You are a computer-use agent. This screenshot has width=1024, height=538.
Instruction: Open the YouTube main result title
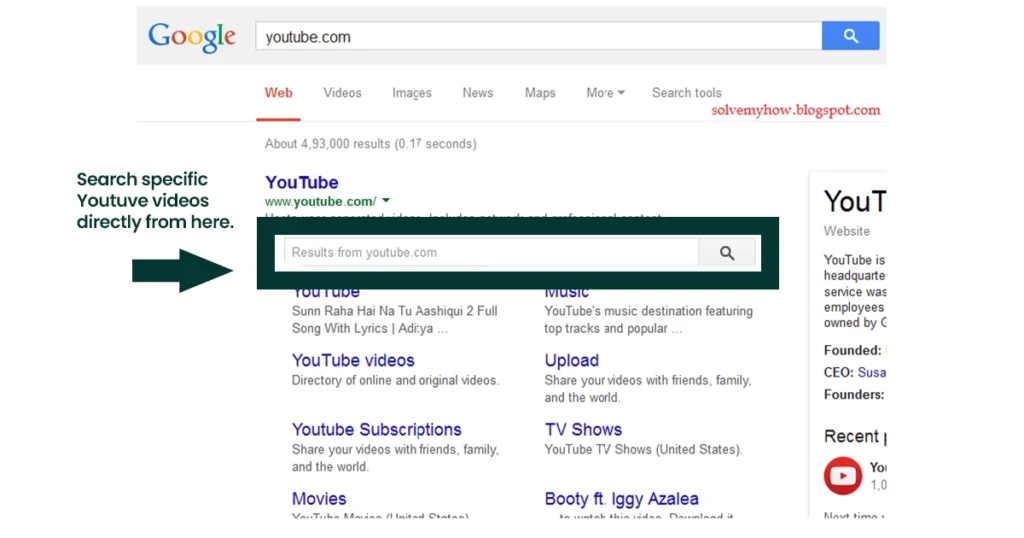click(301, 182)
